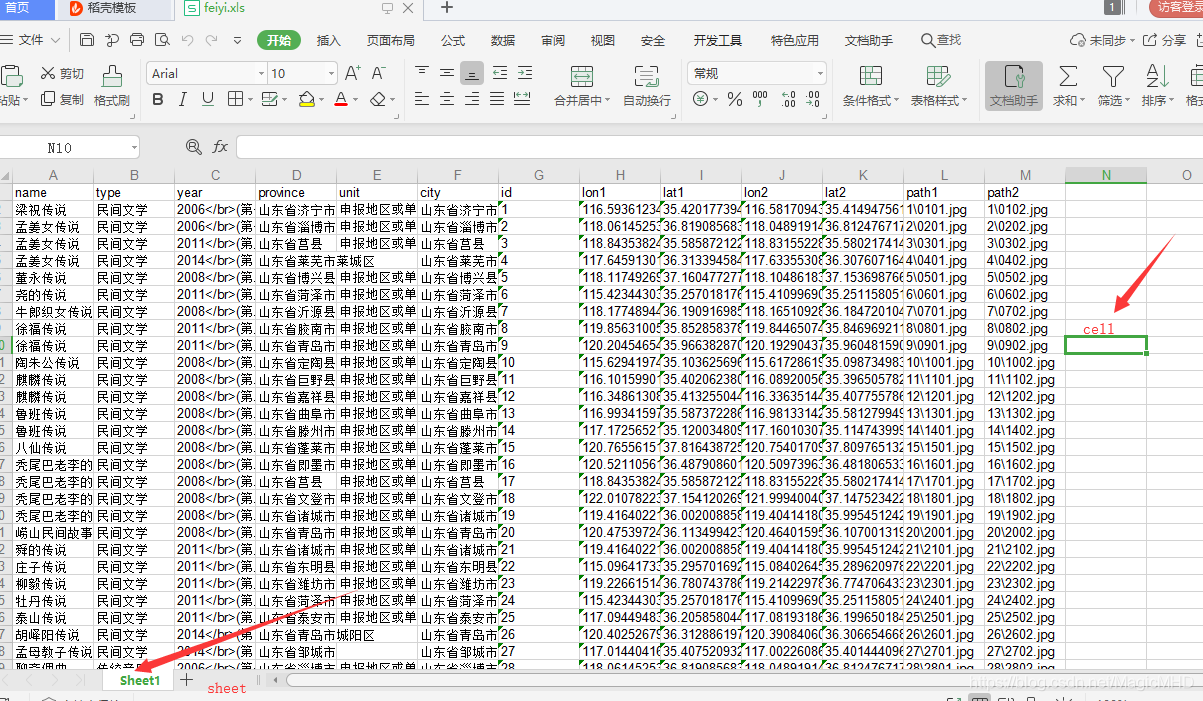Apply thousands separator style
This screenshot has height=701, width=1203.
pyautogui.click(x=760, y=99)
